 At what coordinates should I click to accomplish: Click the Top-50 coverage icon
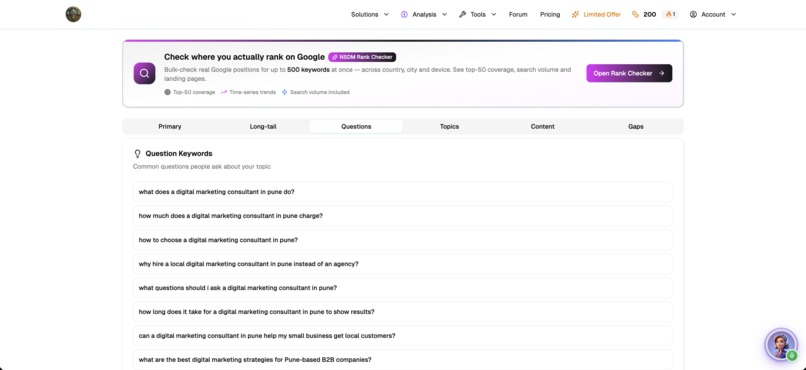[x=167, y=92]
